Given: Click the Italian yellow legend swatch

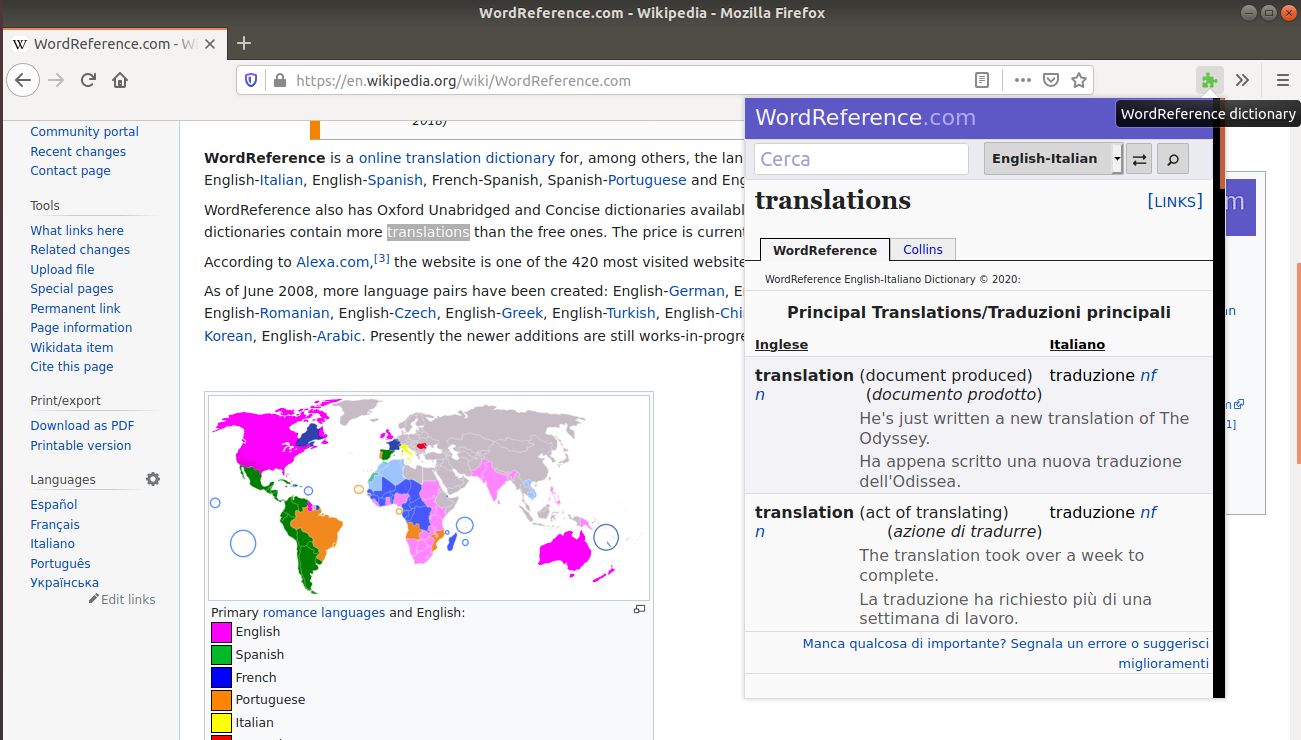Looking at the screenshot, I should click(221, 723).
